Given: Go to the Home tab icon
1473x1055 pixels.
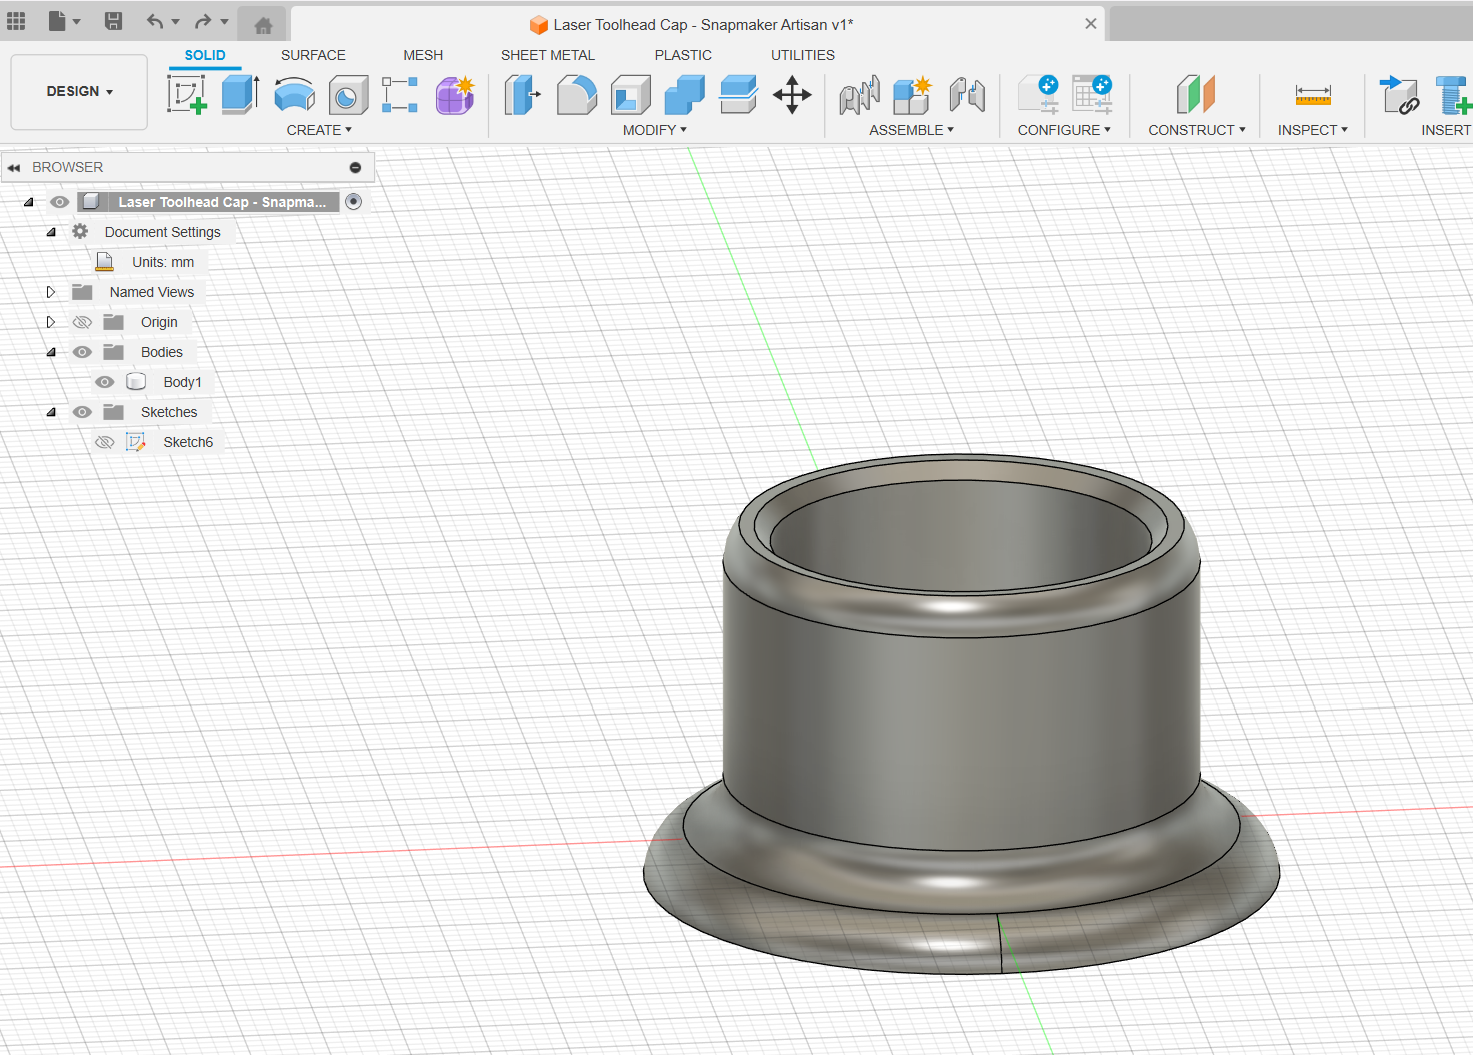Looking at the screenshot, I should click(x=263, y=25).
